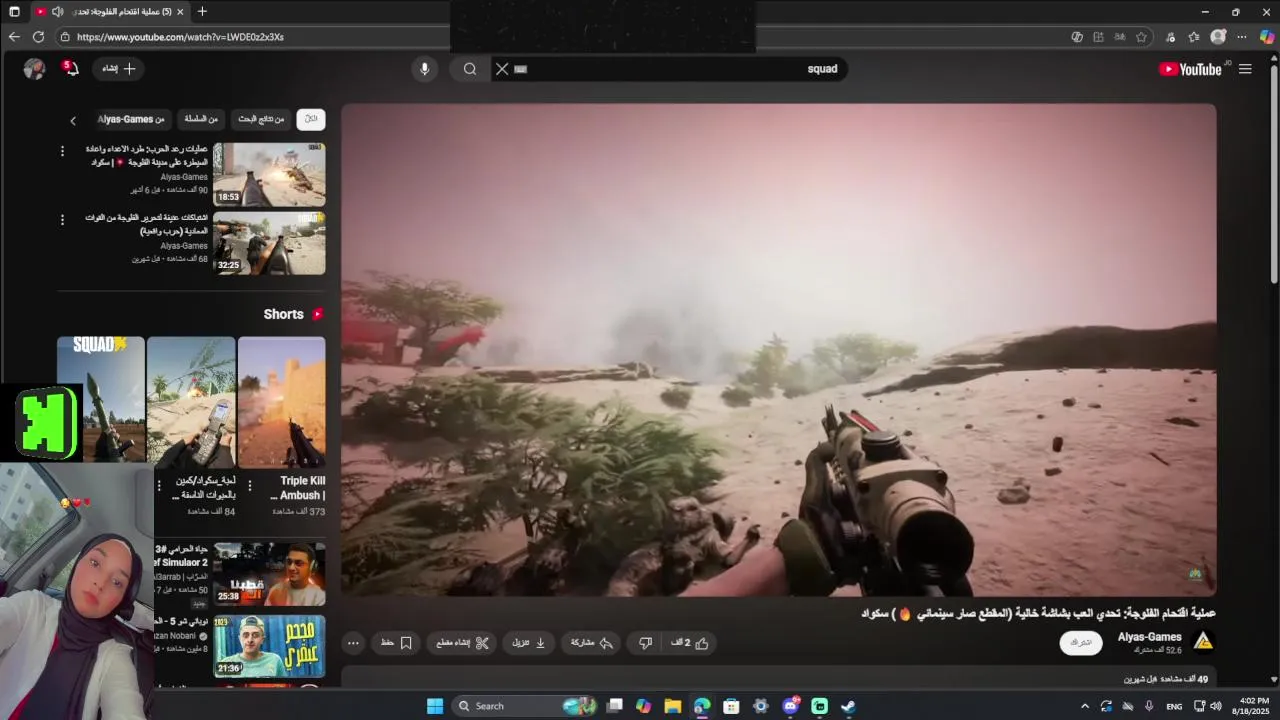Image resolution: width=1280 pixels, height=720 pixels.
Task: Open File Explorer from taskbar
Action: click(673, 706)
